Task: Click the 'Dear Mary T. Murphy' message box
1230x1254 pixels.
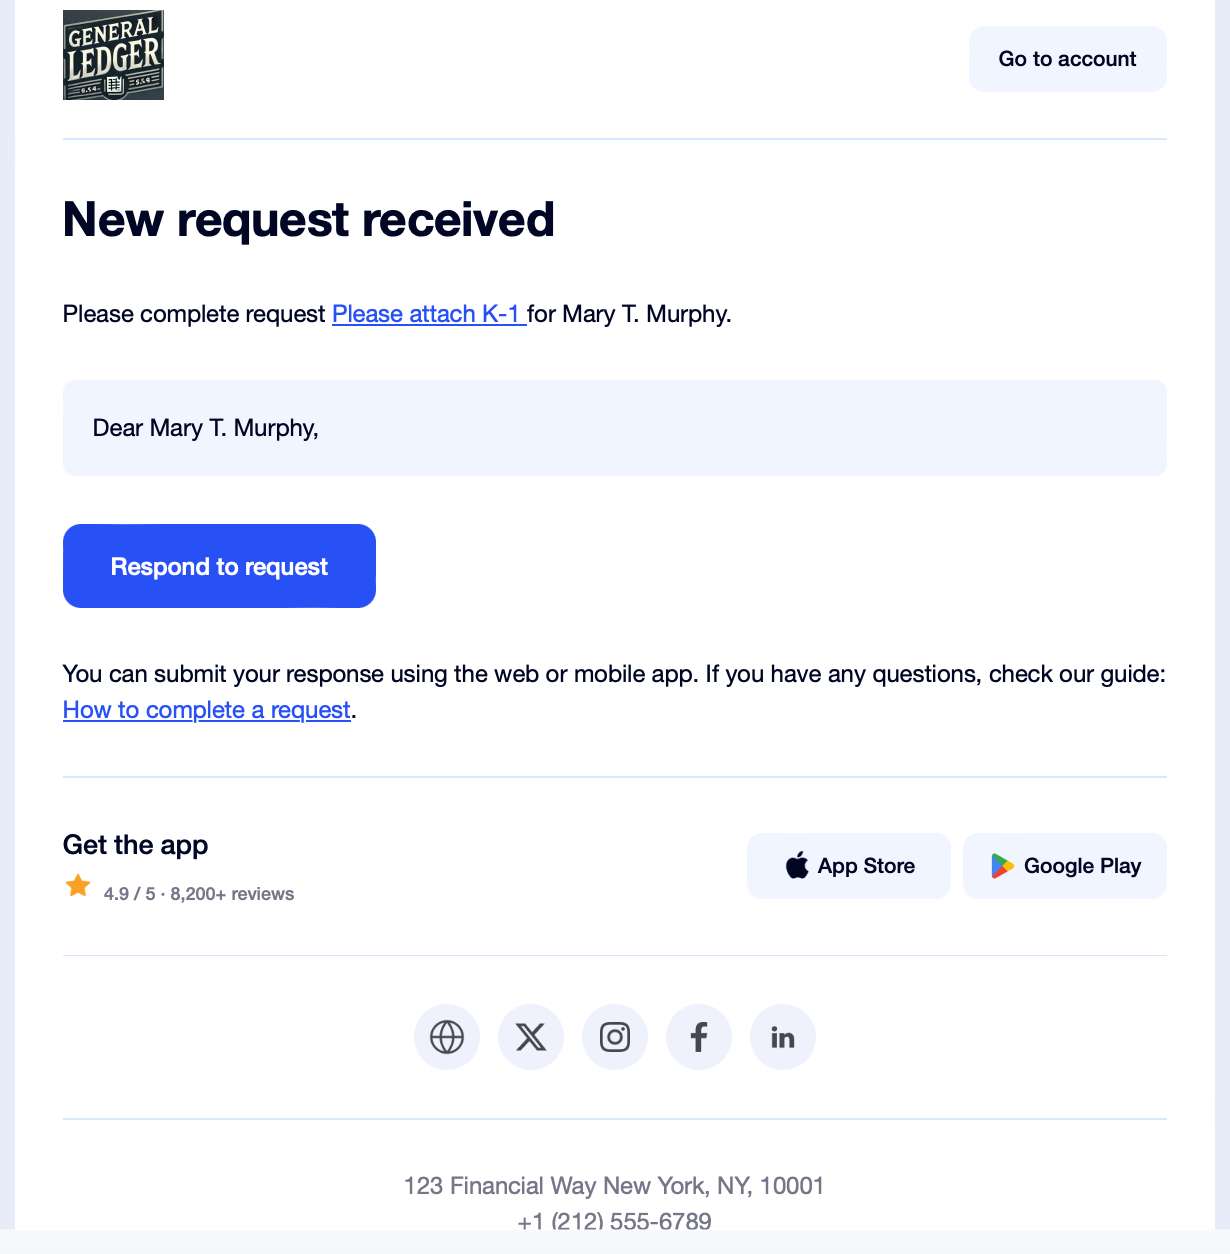Action: (x=614, y=428)
